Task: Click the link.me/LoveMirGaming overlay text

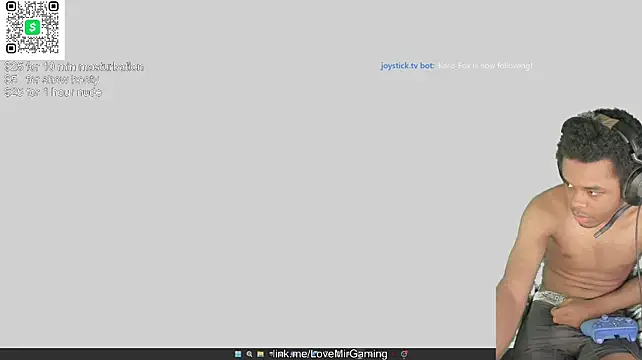Action: pos(330,354)
